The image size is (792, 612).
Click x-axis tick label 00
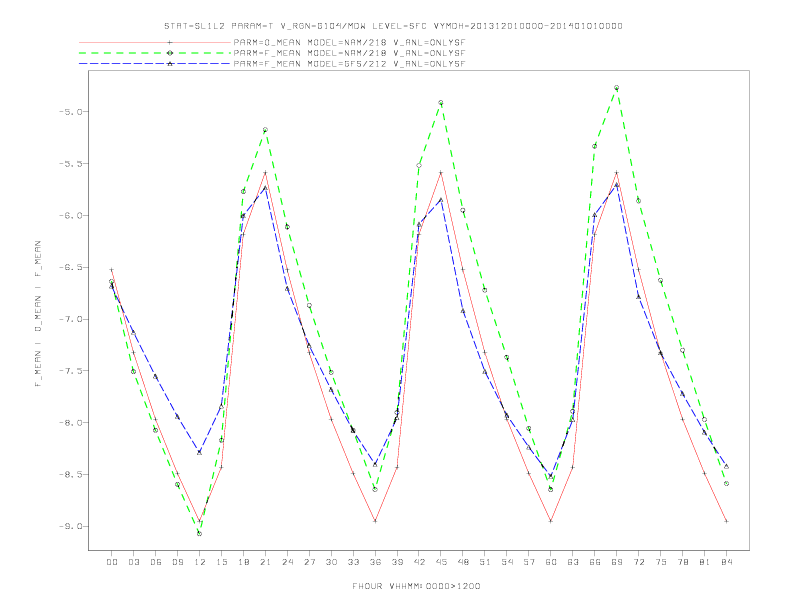point(112,562)
